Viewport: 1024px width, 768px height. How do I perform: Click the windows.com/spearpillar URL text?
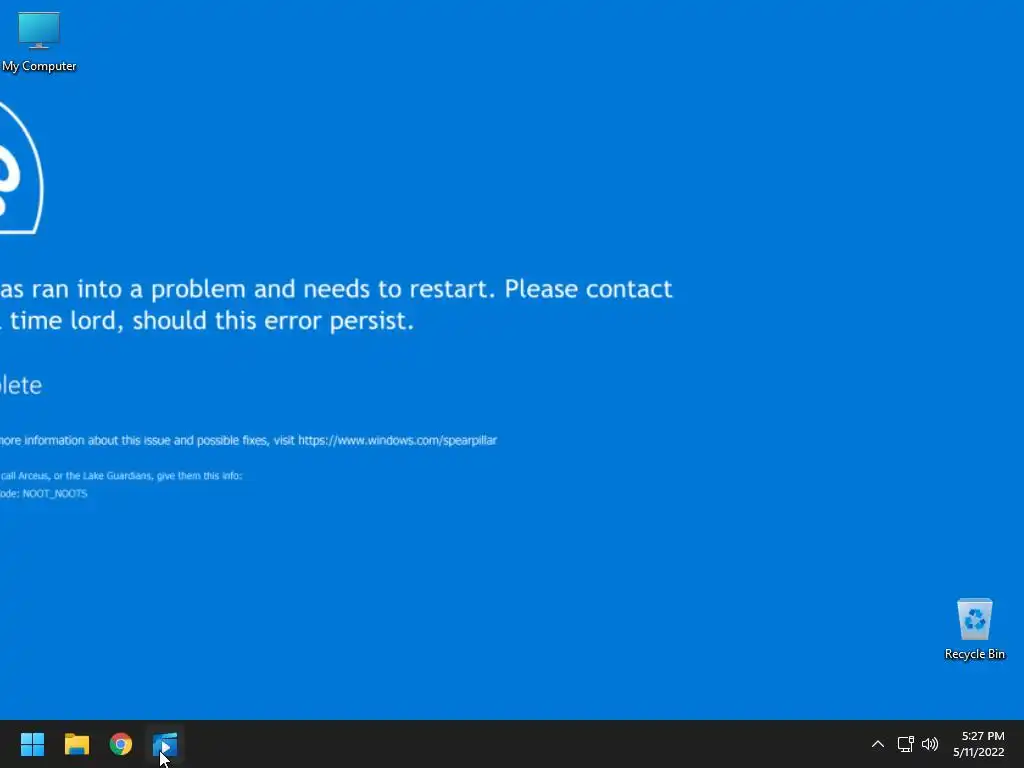pos(398,440)
